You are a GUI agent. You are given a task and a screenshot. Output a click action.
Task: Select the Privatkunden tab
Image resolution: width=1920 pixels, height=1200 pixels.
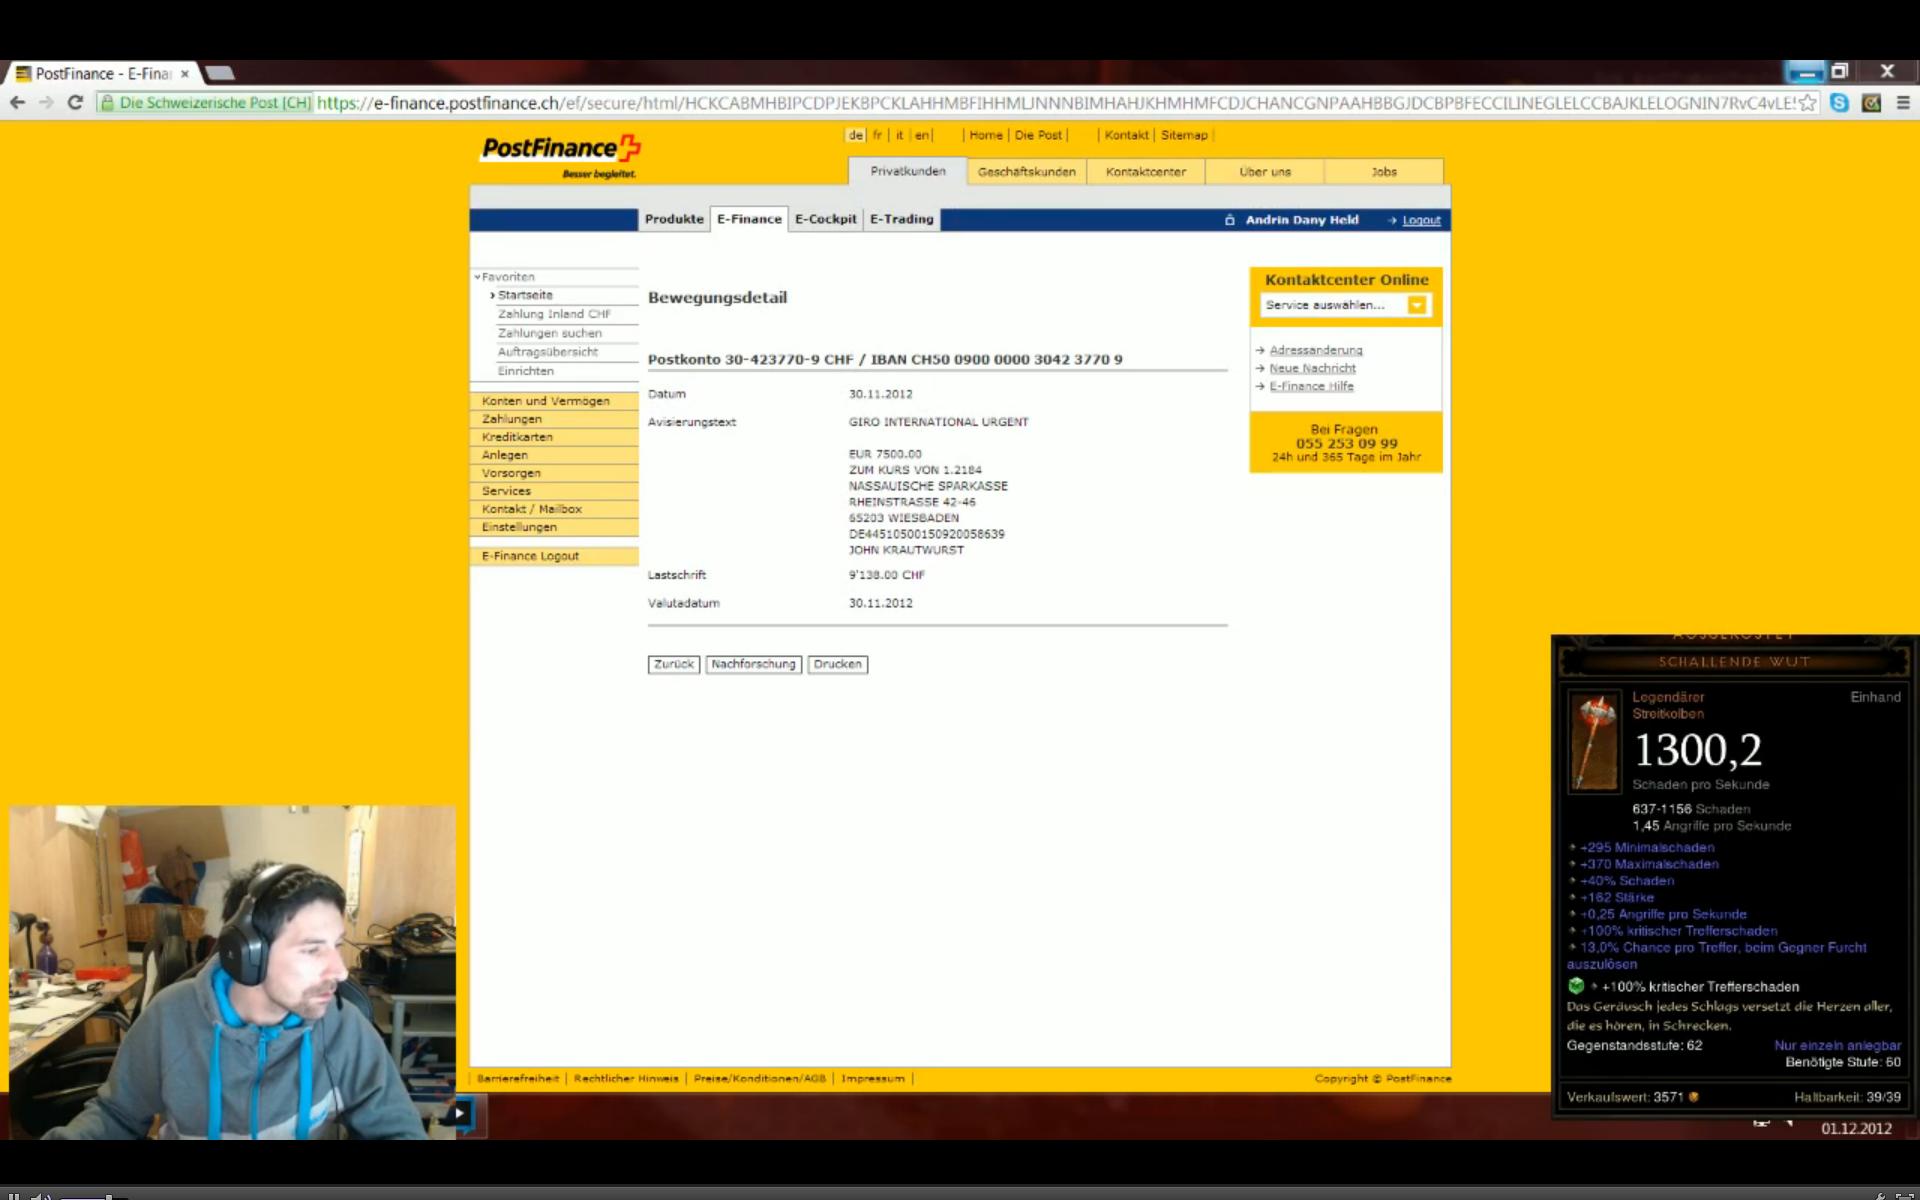point(908,171)
